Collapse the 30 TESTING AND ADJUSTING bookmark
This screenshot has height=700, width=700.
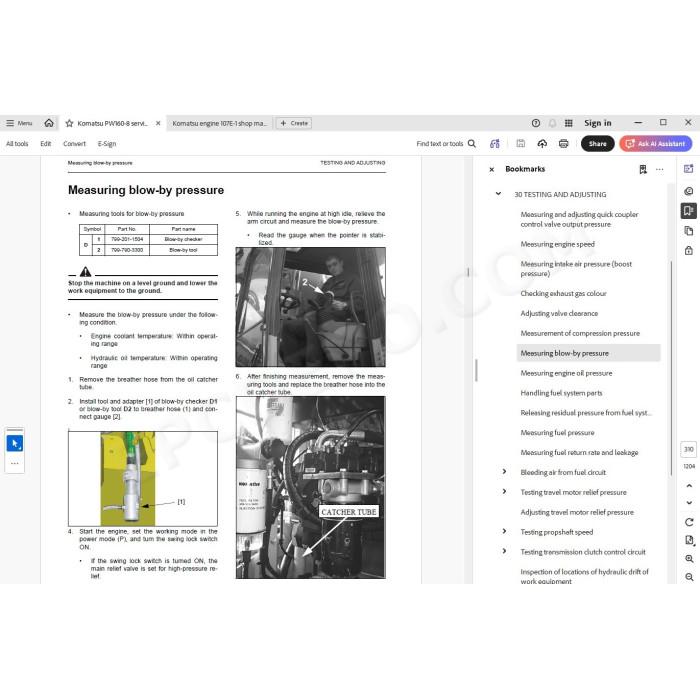[x=498, y=194]
